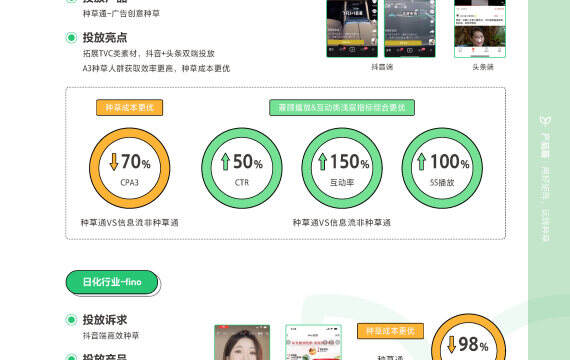Image resolution: width=570 pixels, height=360 pixels.
Task: Open the first 抖音端 phone screenshot
Action: click(x=352, y=28)
